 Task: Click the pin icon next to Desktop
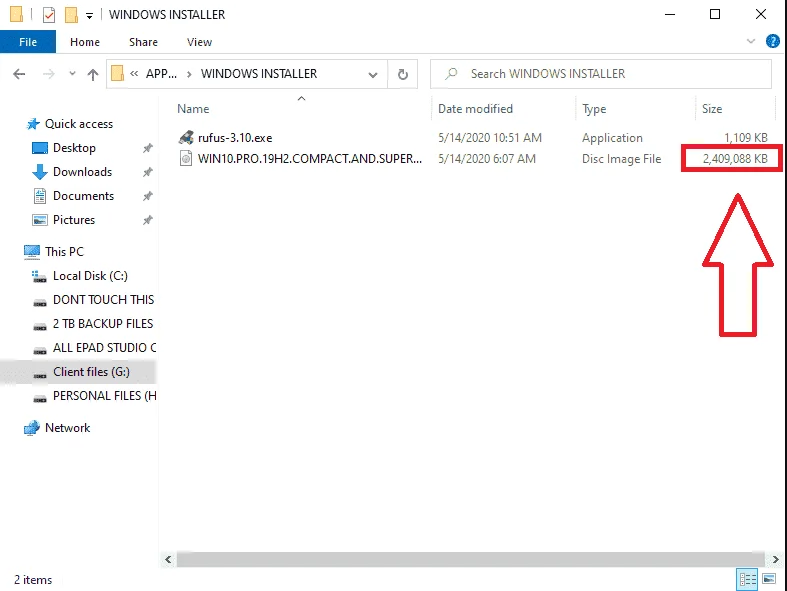pyautogui.click(x=148, y=148)
